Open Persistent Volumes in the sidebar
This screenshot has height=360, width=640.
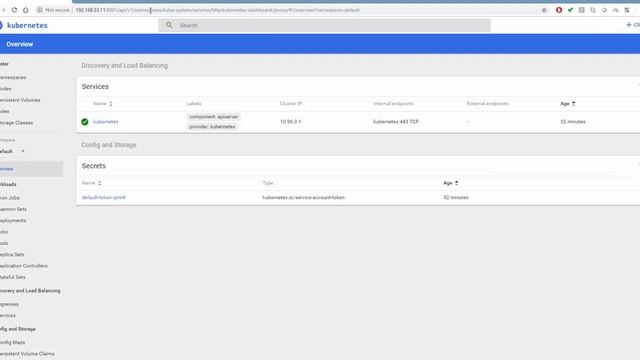(x=20, y=100)
